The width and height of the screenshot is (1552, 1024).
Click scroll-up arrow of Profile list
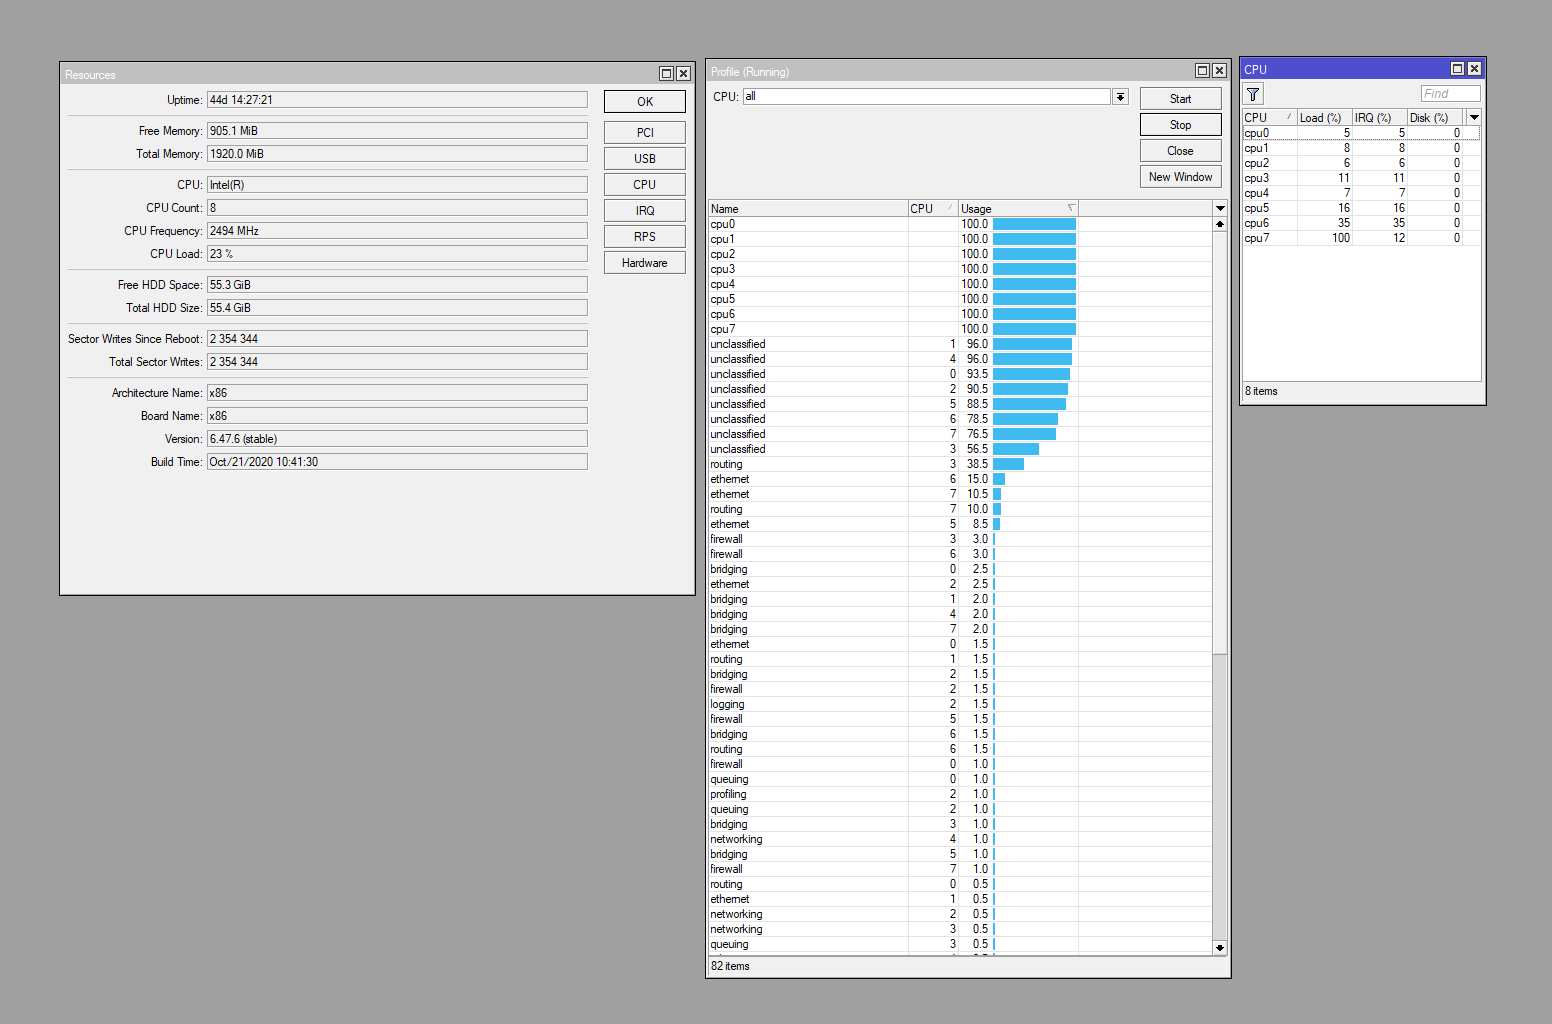(x=1220, y=224)
